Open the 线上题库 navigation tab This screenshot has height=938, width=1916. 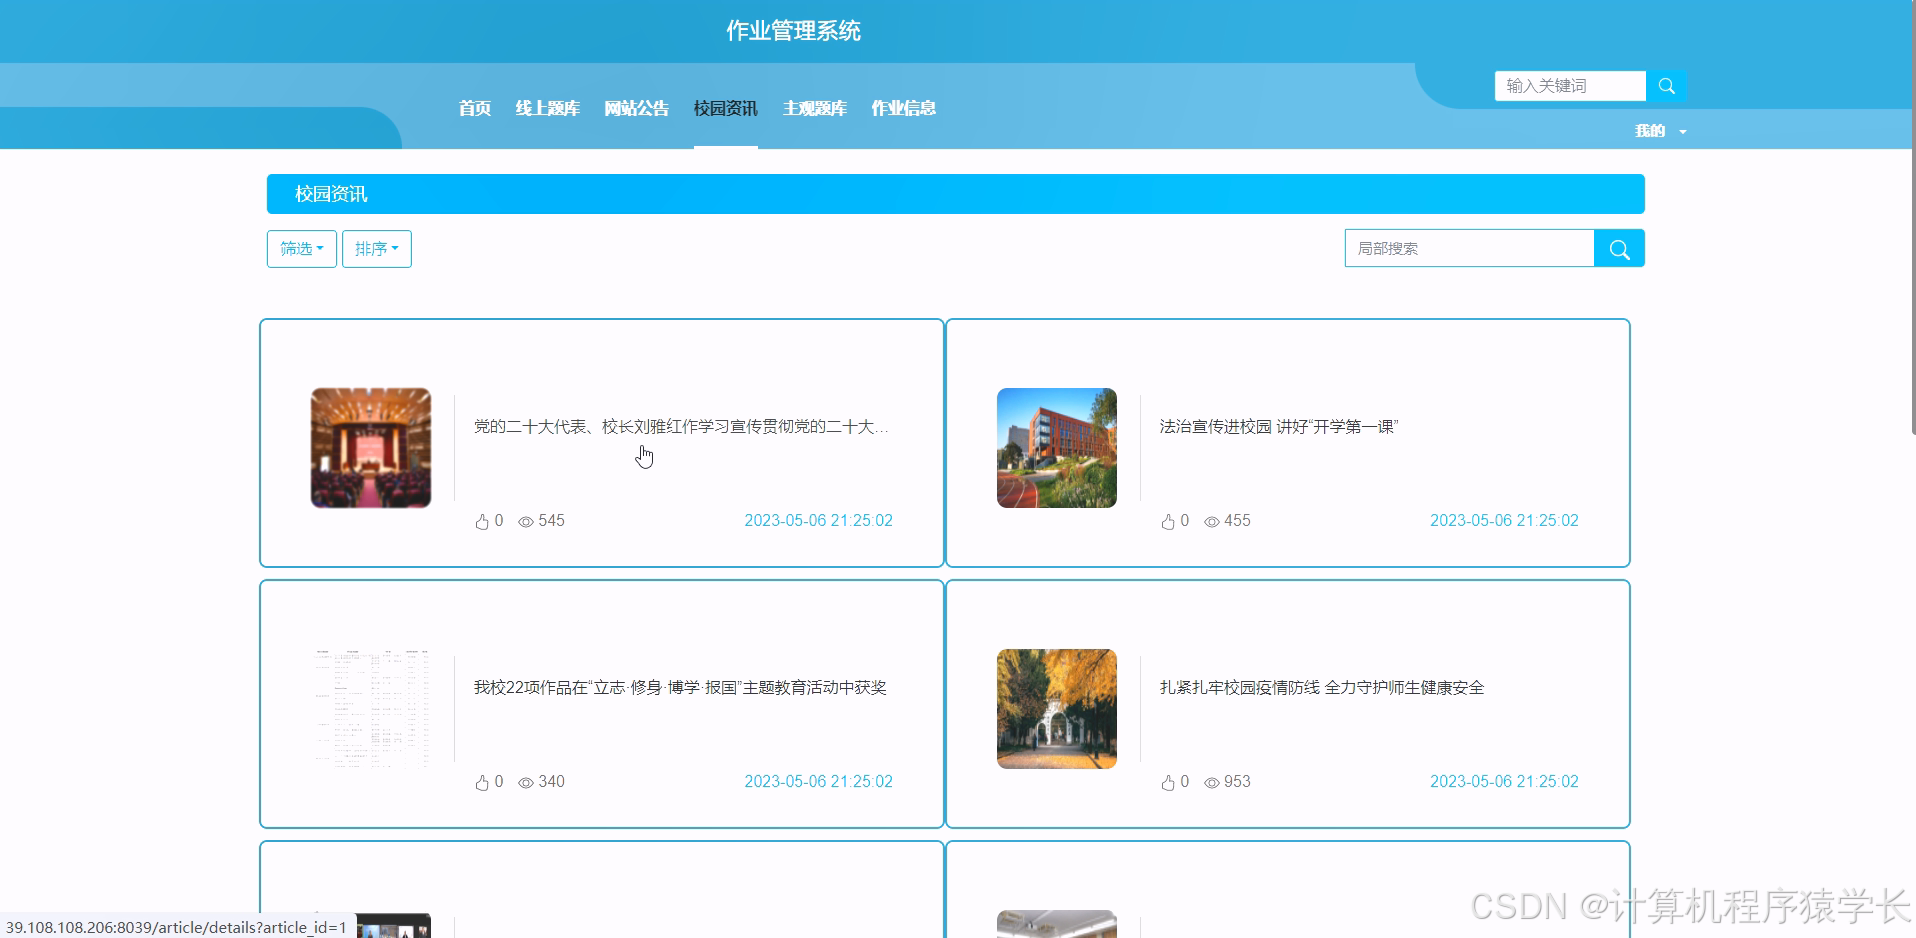[x=547, y=108]
